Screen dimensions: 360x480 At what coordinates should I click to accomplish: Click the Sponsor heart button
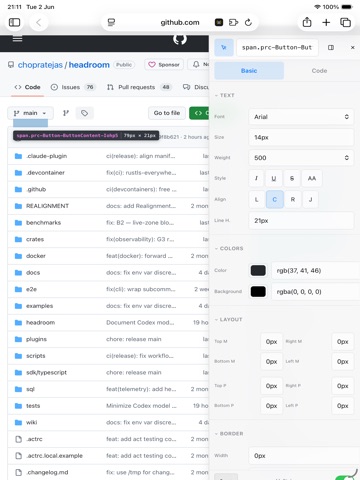[x=164, y=64]
